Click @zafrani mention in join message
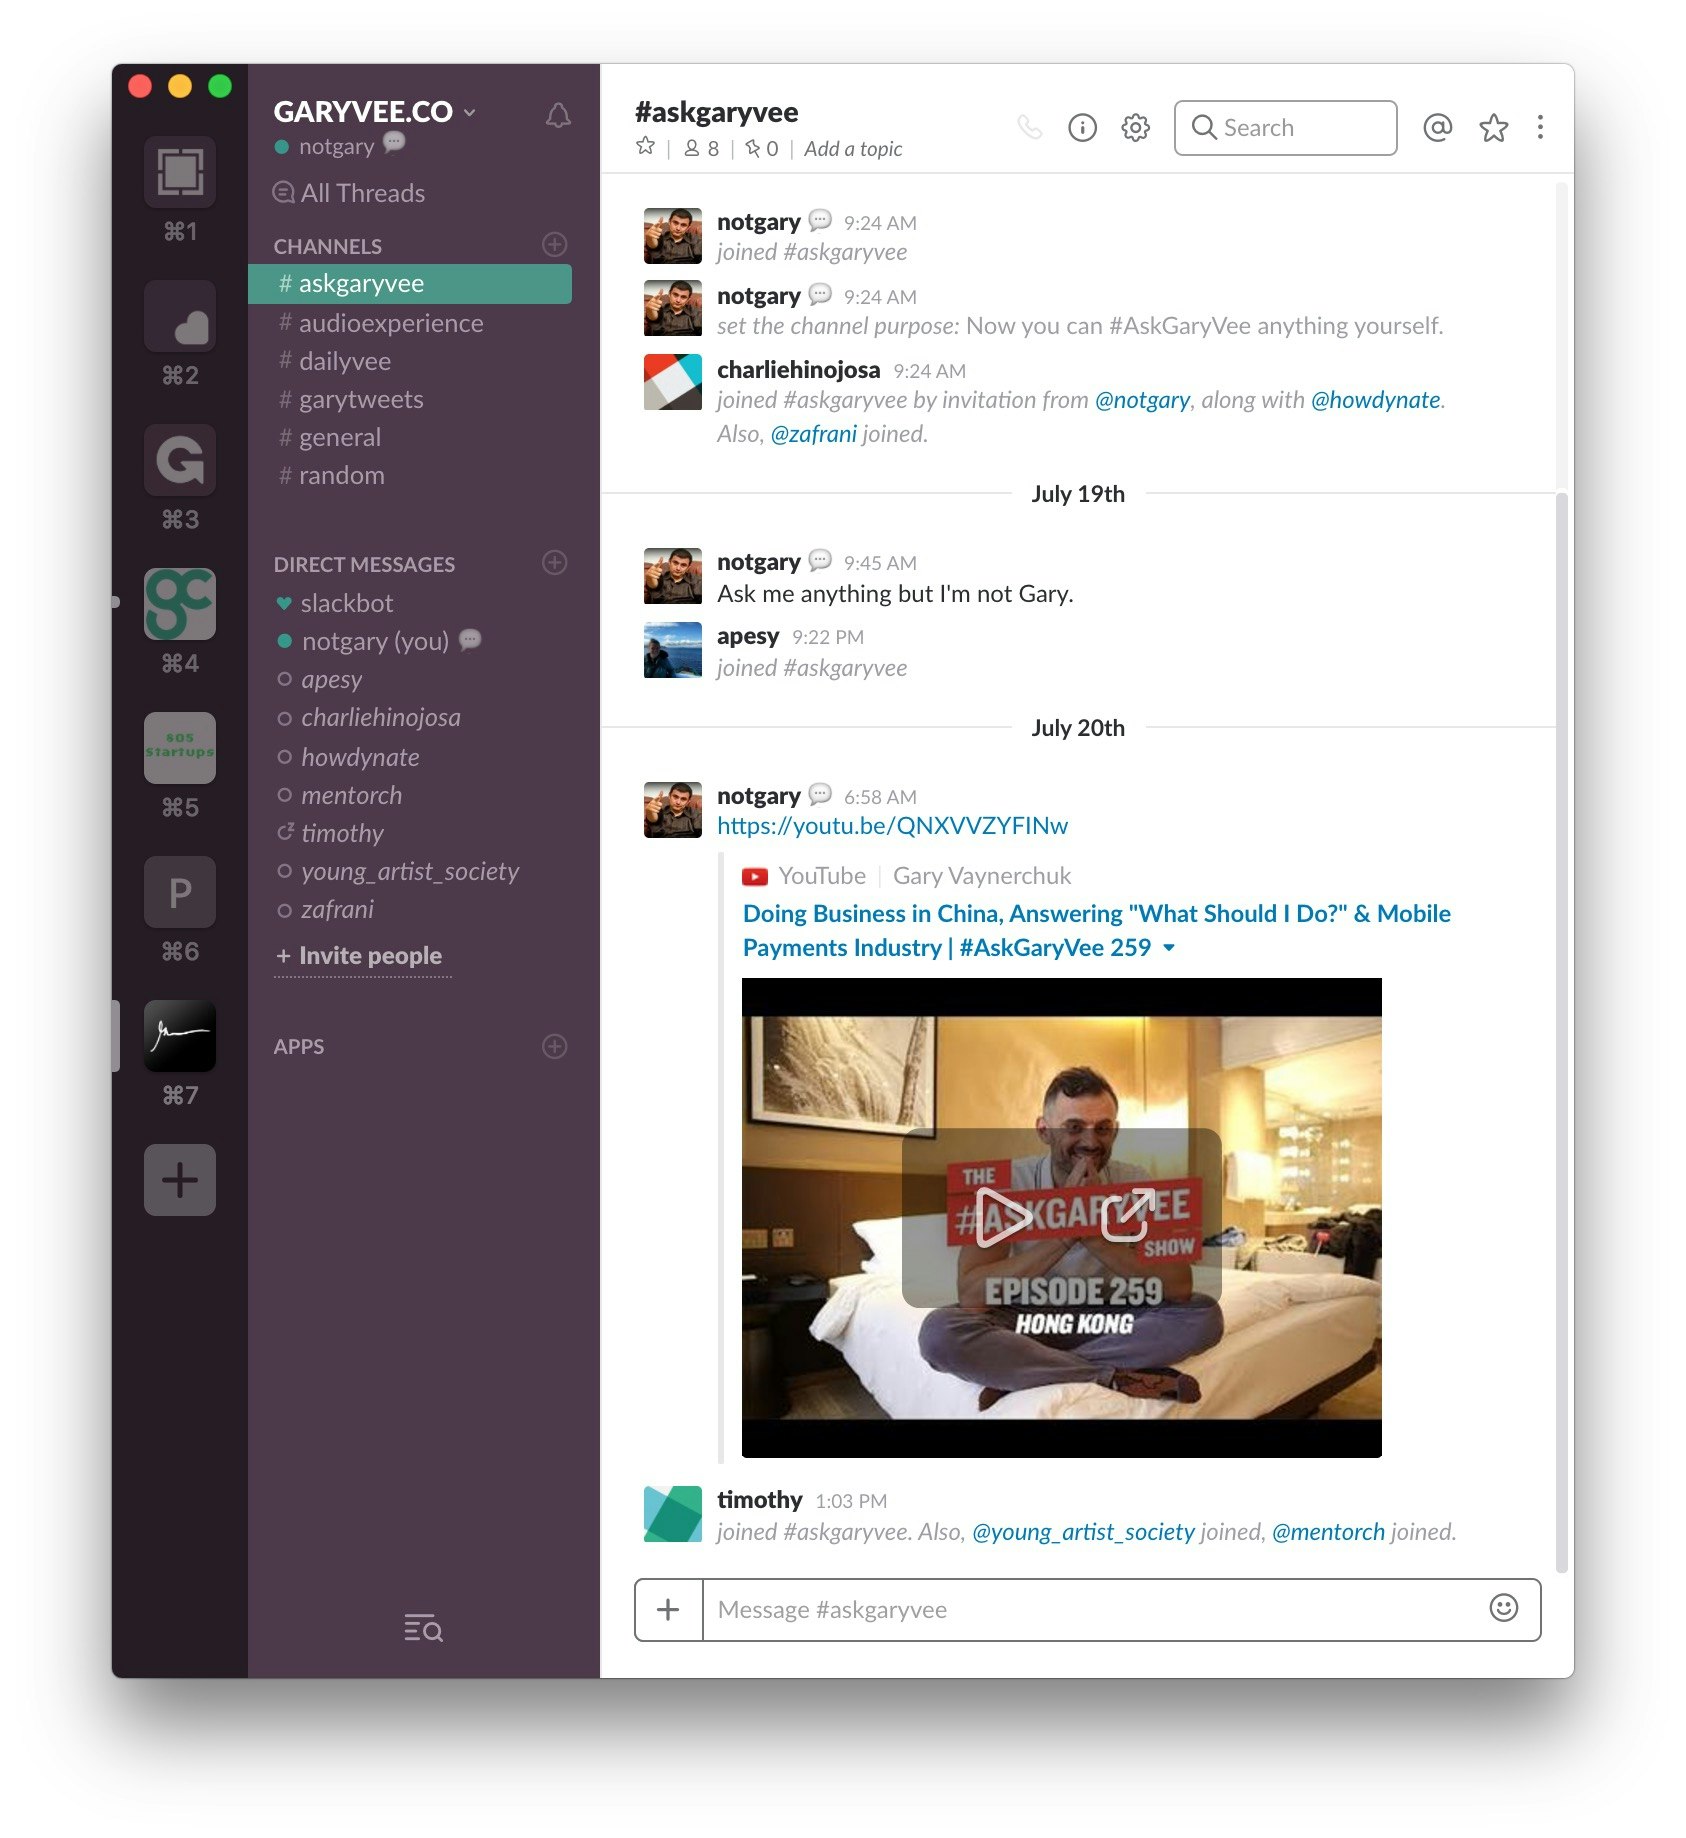This screenshot has height=1838, width=1686. [813, 434]
